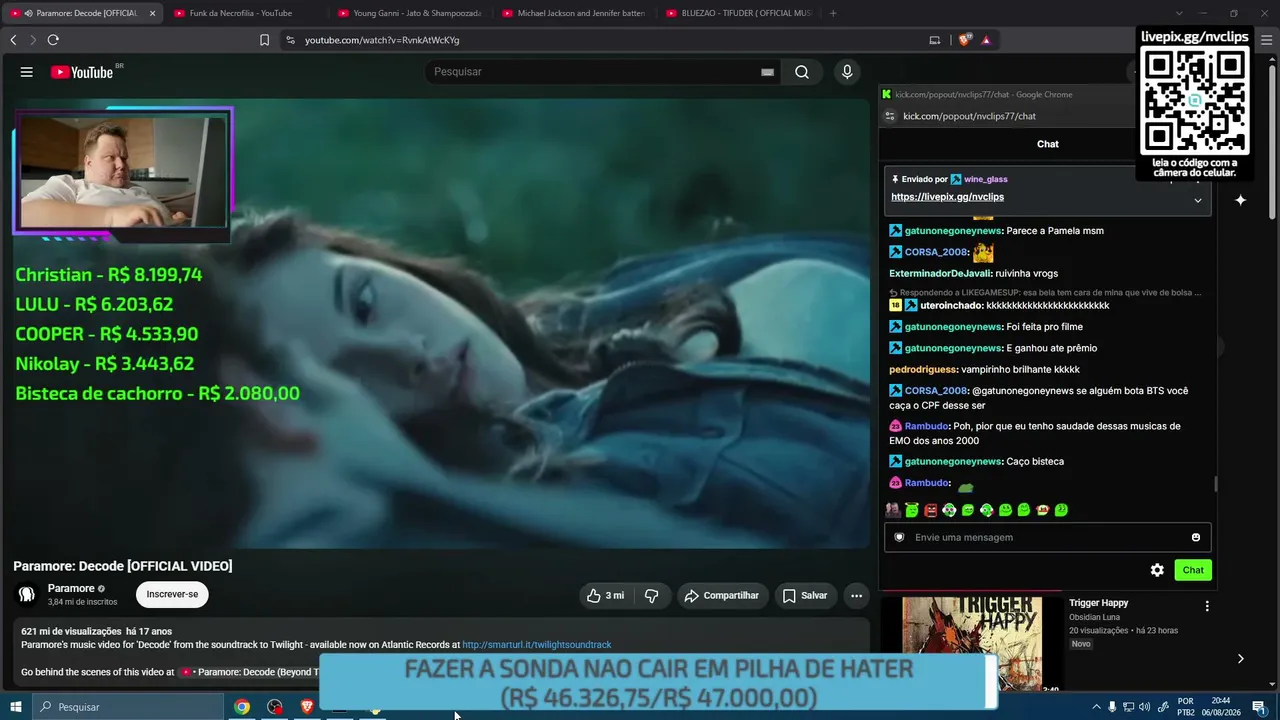Launch Google Chrome from the taskbar
1280x720 pixels.
pyautogui.click(x=242, y=707)
